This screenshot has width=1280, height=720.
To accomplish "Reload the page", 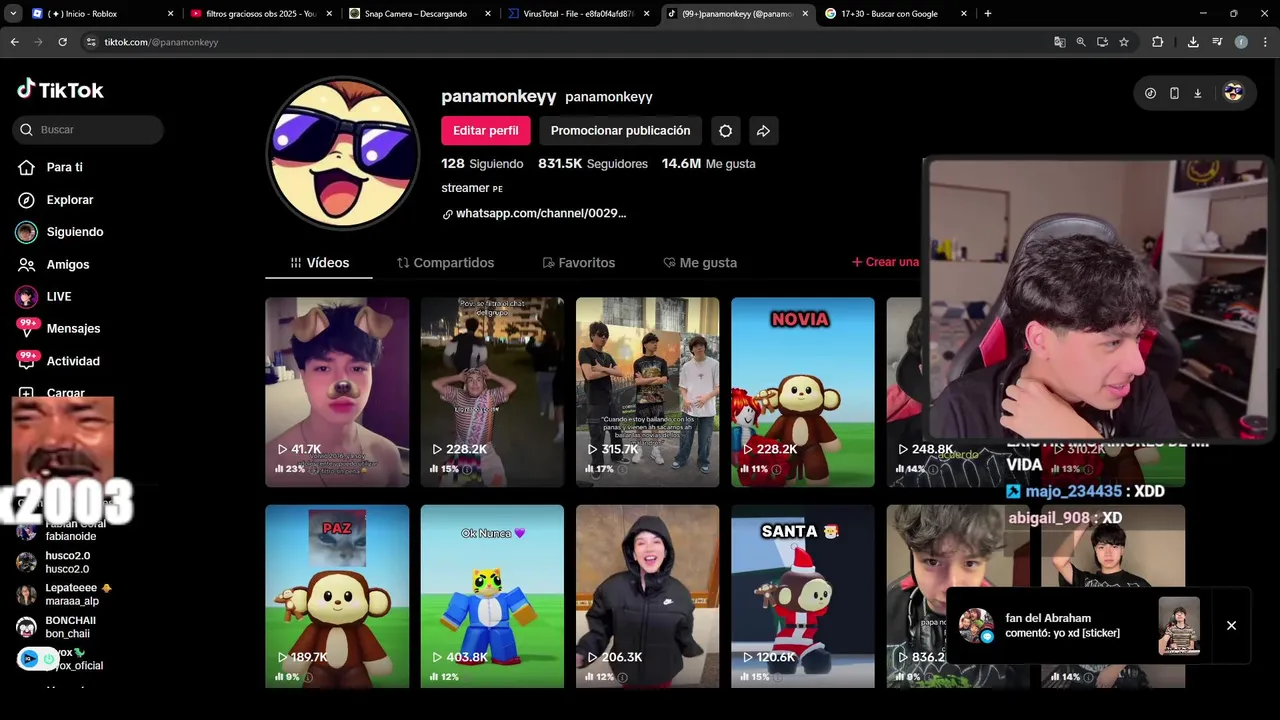I will (x=62, y=42).
